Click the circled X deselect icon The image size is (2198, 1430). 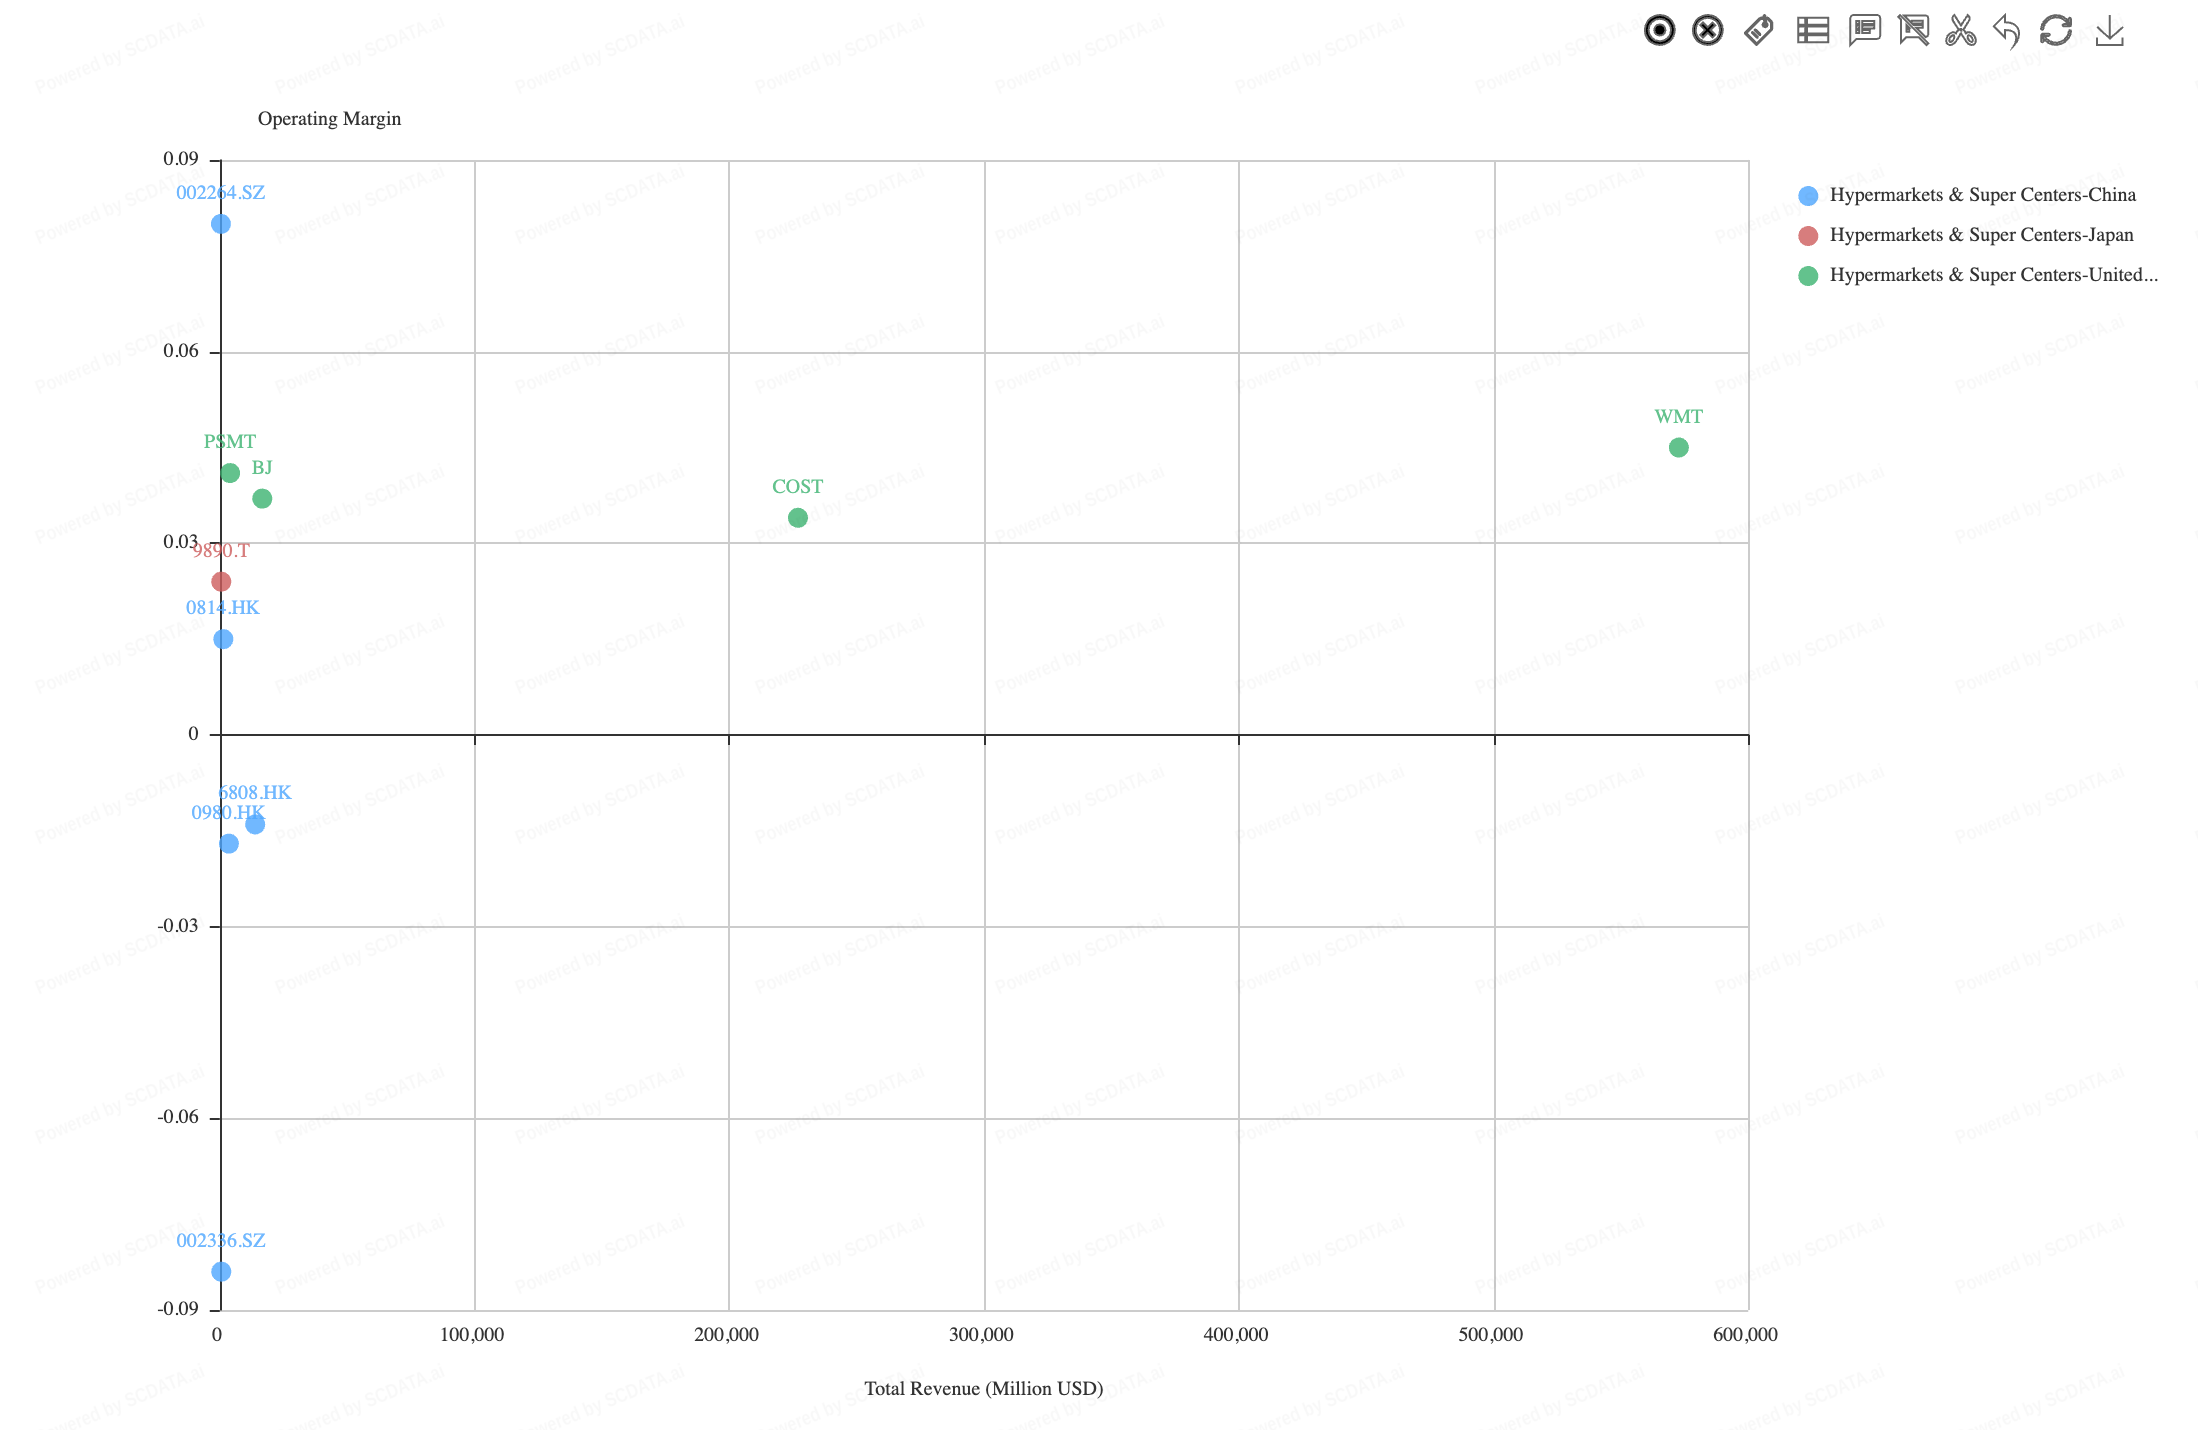click(1708, 31)
